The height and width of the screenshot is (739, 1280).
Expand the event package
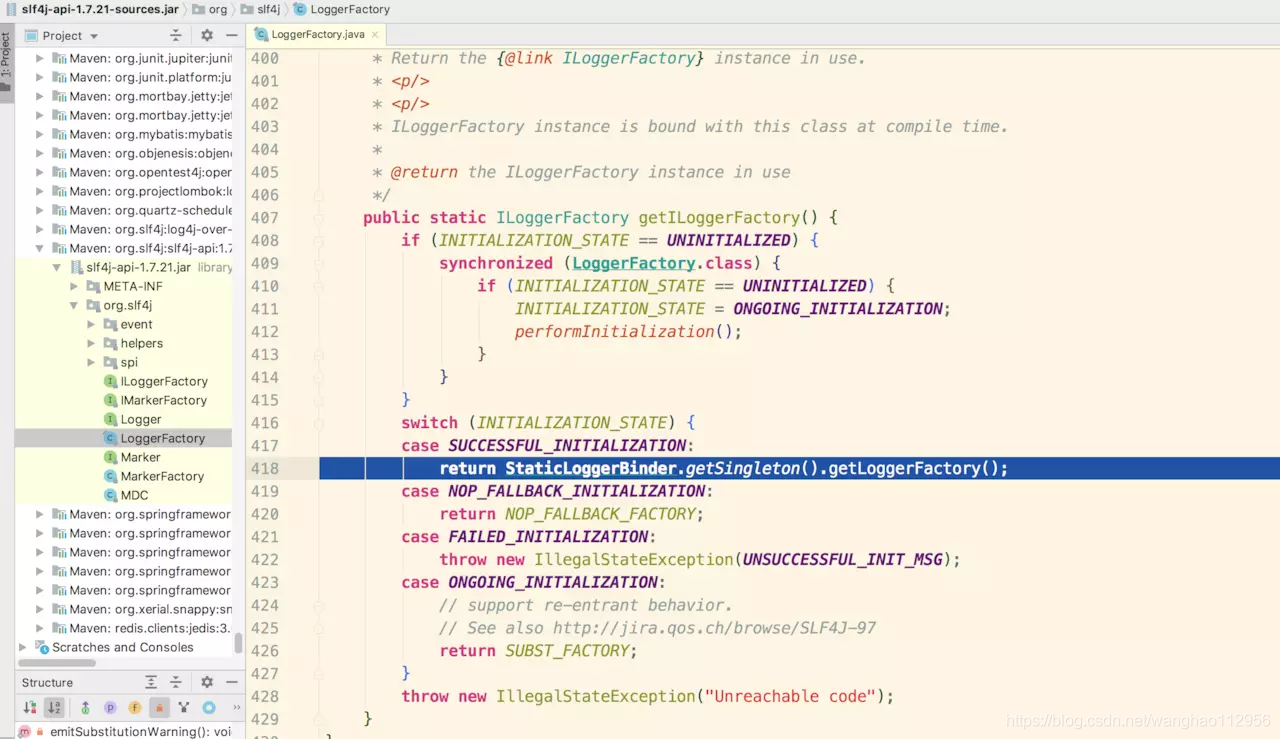coord(91,324)
